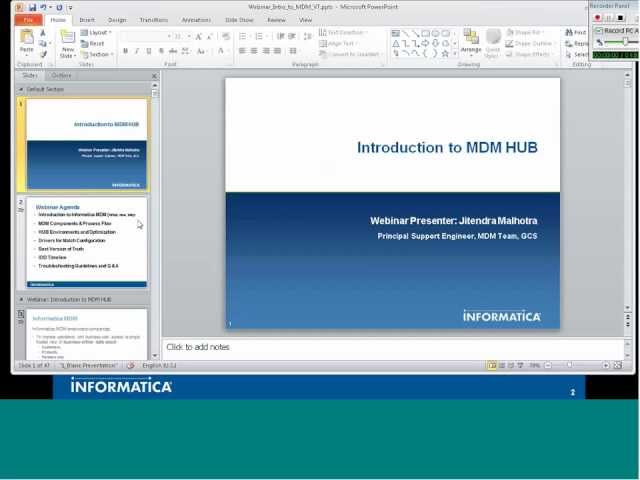
Task: Select the Format Painter brush icon
Action: 43,54
